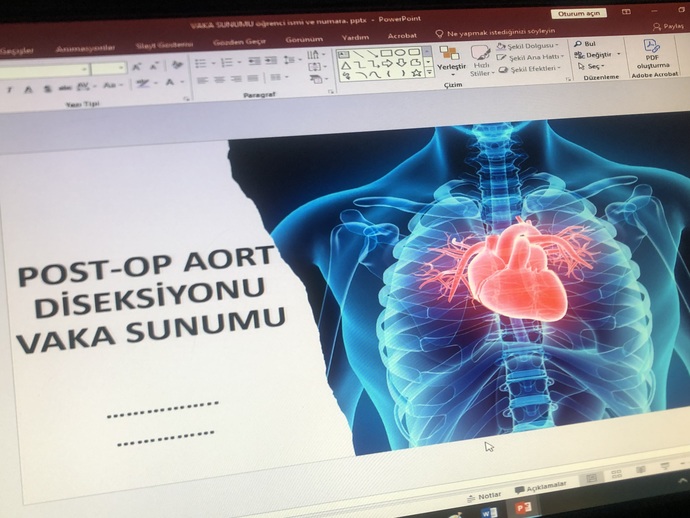This screenshot has height=518, width=690.
Task: Open the Yazı Tipi dialog launcher
Action: pyautogui.click(x=187, y=99)
